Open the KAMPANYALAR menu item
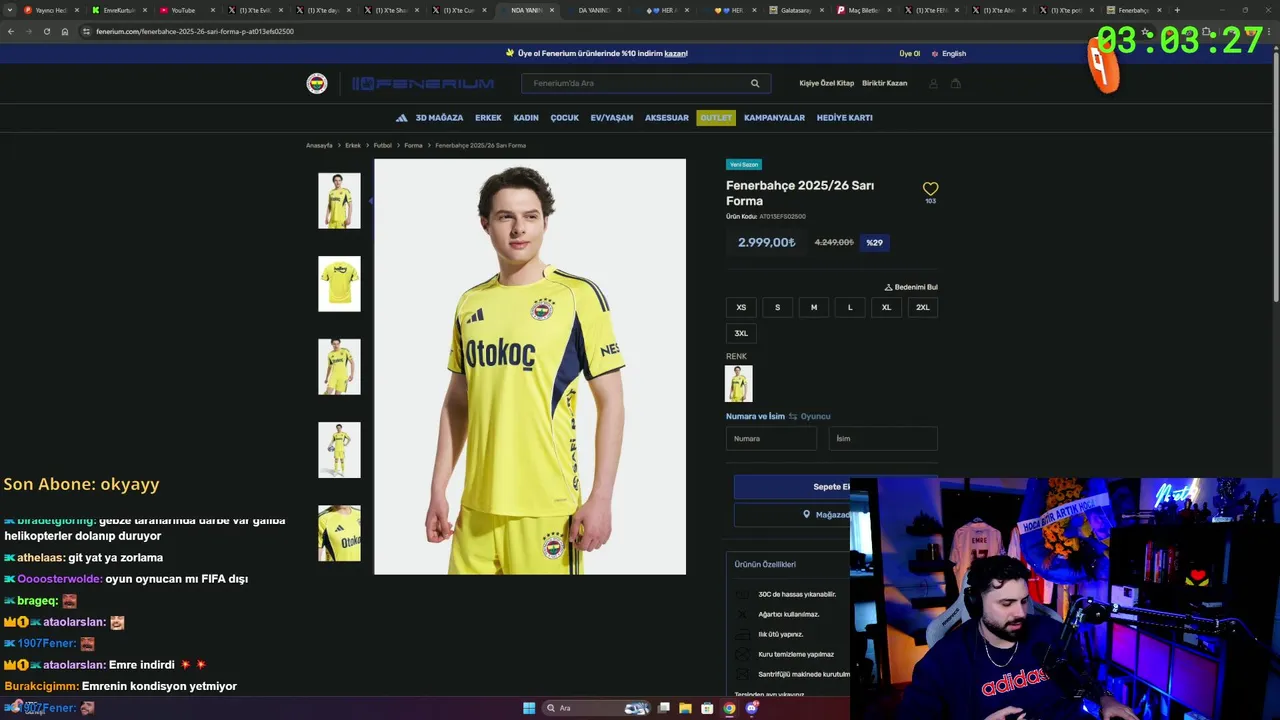This screenshot has height=720, width=1280. pos(774,118)
